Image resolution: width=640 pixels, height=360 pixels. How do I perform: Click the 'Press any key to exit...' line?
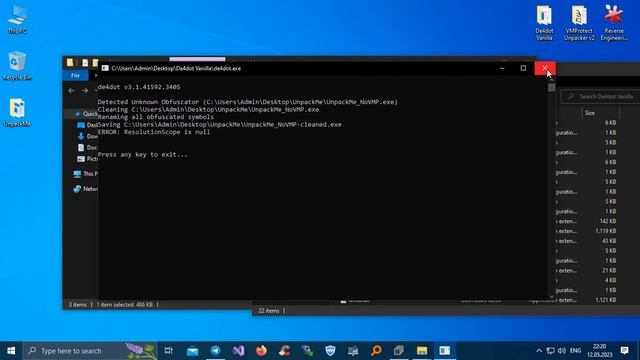142,155
